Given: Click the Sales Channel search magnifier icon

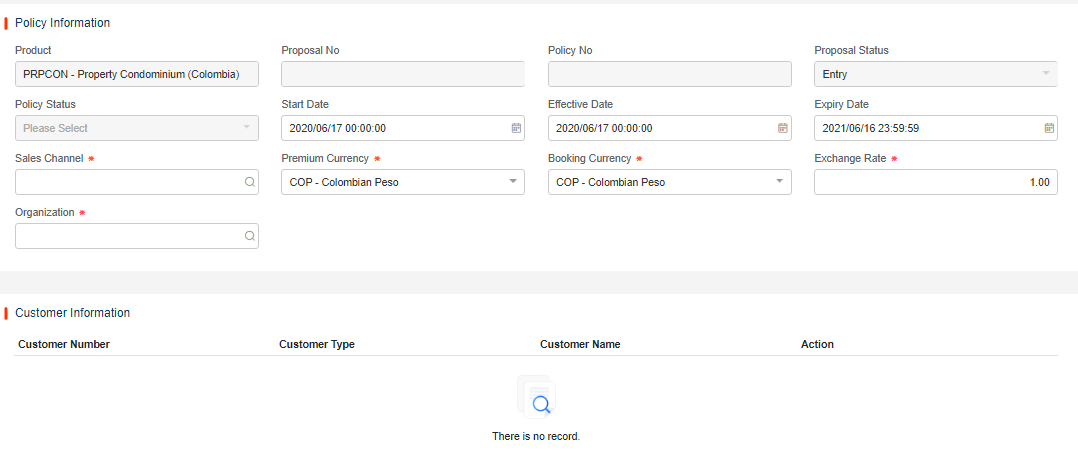Looking at the screenshot, I should click(249, 182).
